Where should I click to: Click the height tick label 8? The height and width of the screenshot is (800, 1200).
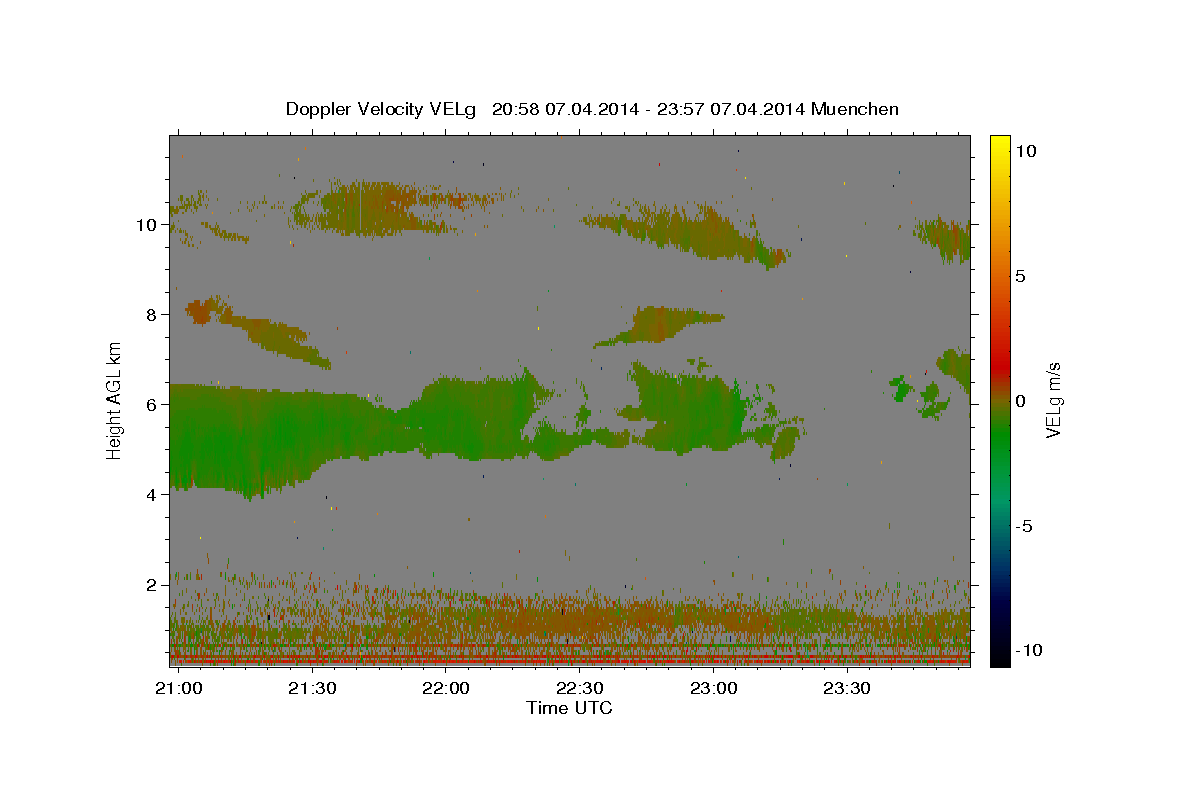click(151, 314)
